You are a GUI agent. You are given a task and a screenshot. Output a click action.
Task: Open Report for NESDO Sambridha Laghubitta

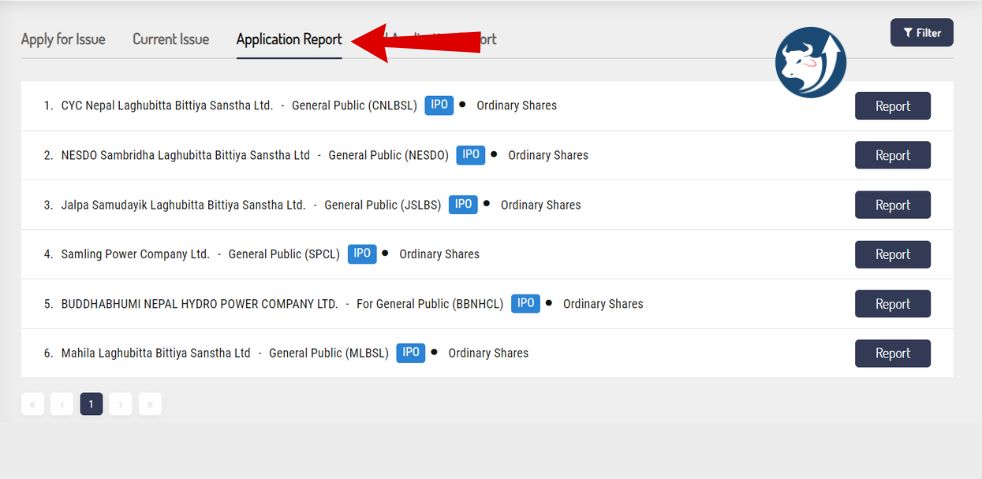coord(892,155)
